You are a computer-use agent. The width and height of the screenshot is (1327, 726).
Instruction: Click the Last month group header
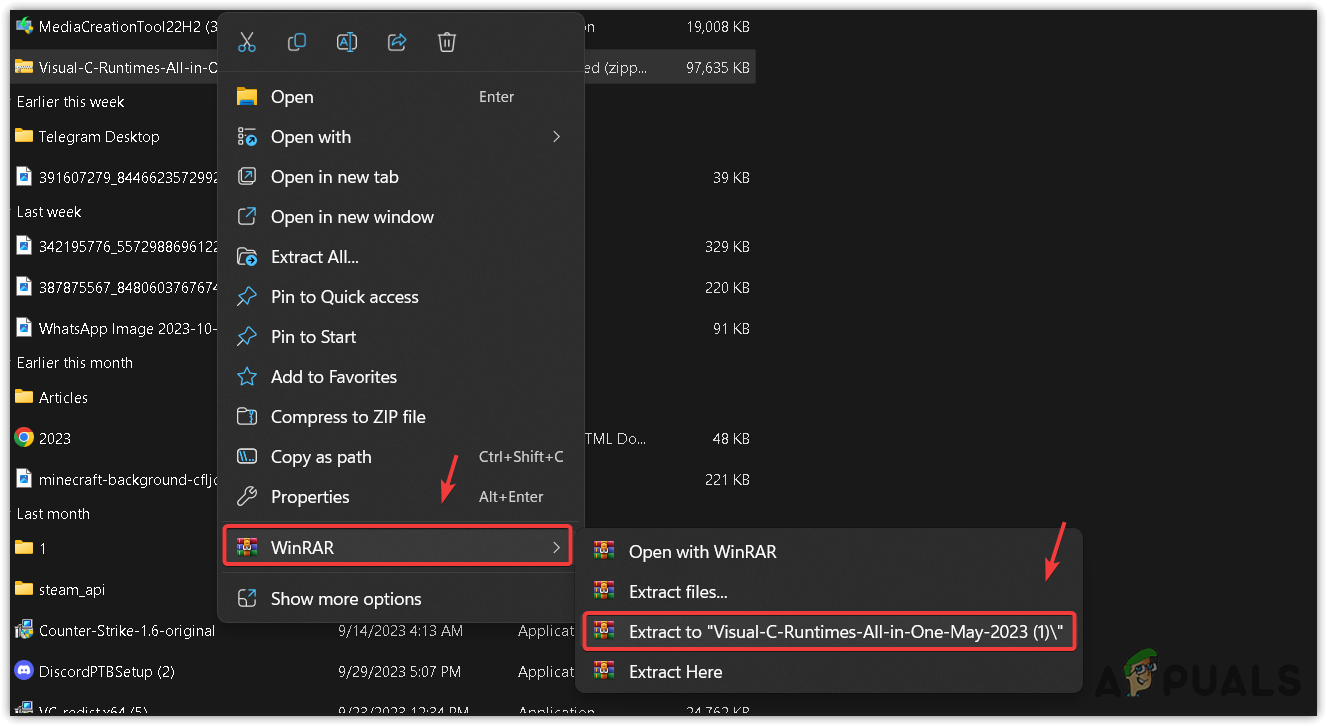point(53,514)
